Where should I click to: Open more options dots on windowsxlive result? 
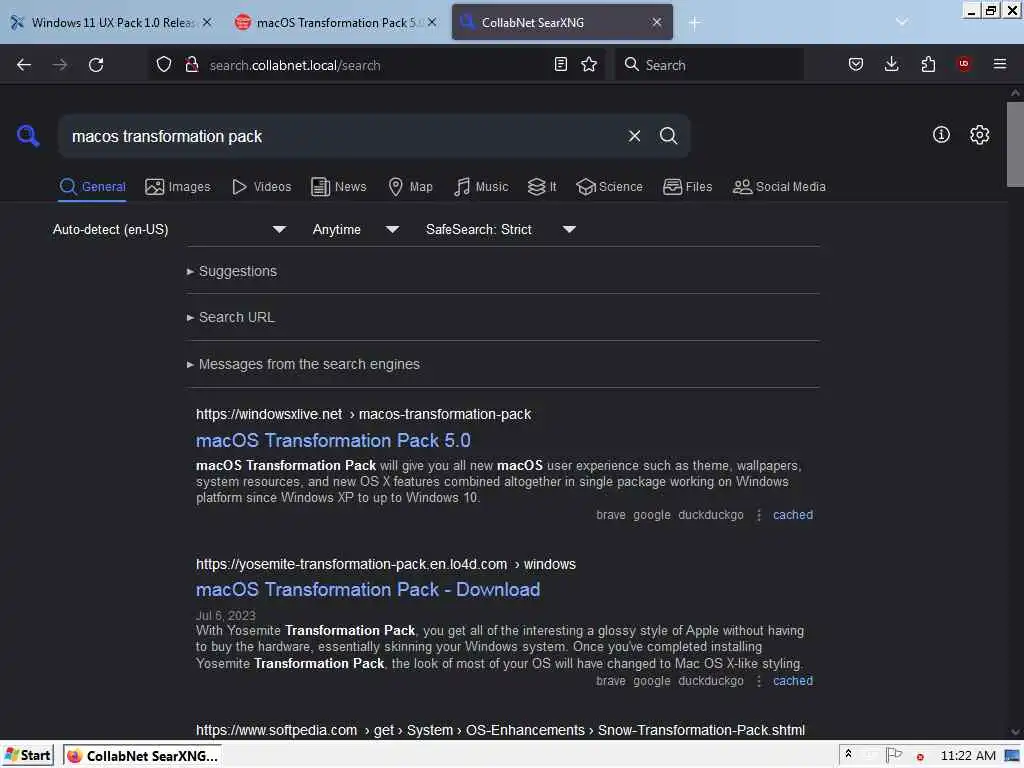pos(759,515)
